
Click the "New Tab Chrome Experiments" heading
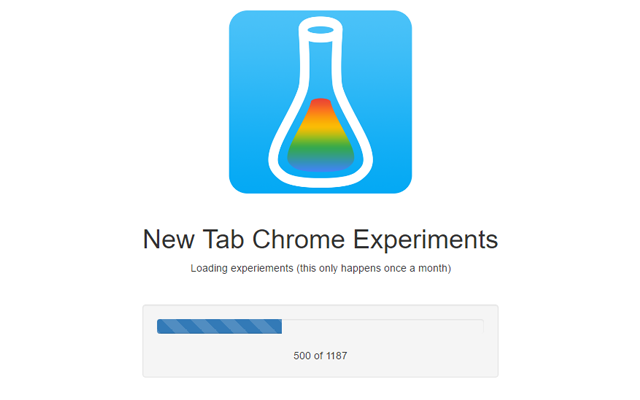[320, 240]
